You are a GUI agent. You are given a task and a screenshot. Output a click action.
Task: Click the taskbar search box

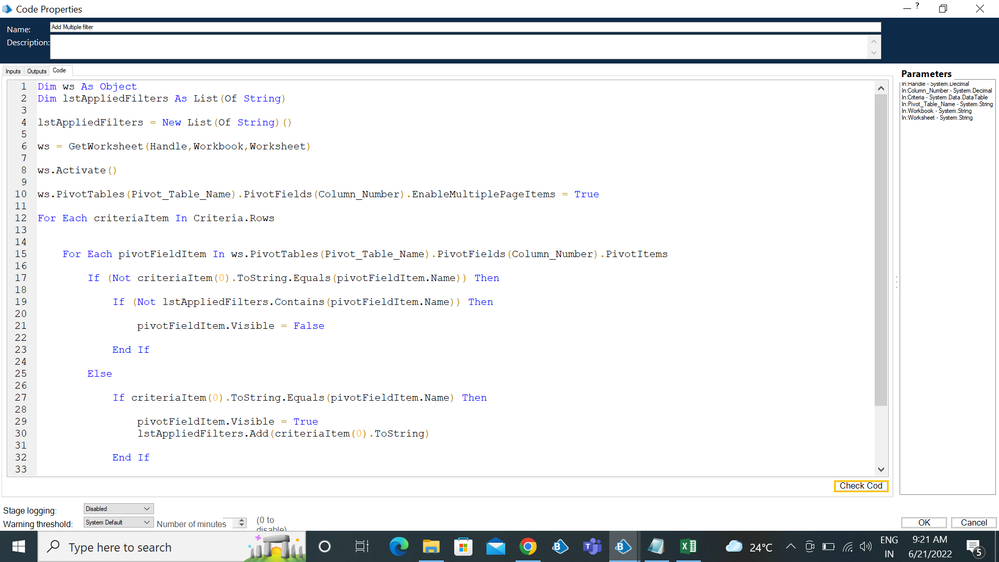[171, 547]
